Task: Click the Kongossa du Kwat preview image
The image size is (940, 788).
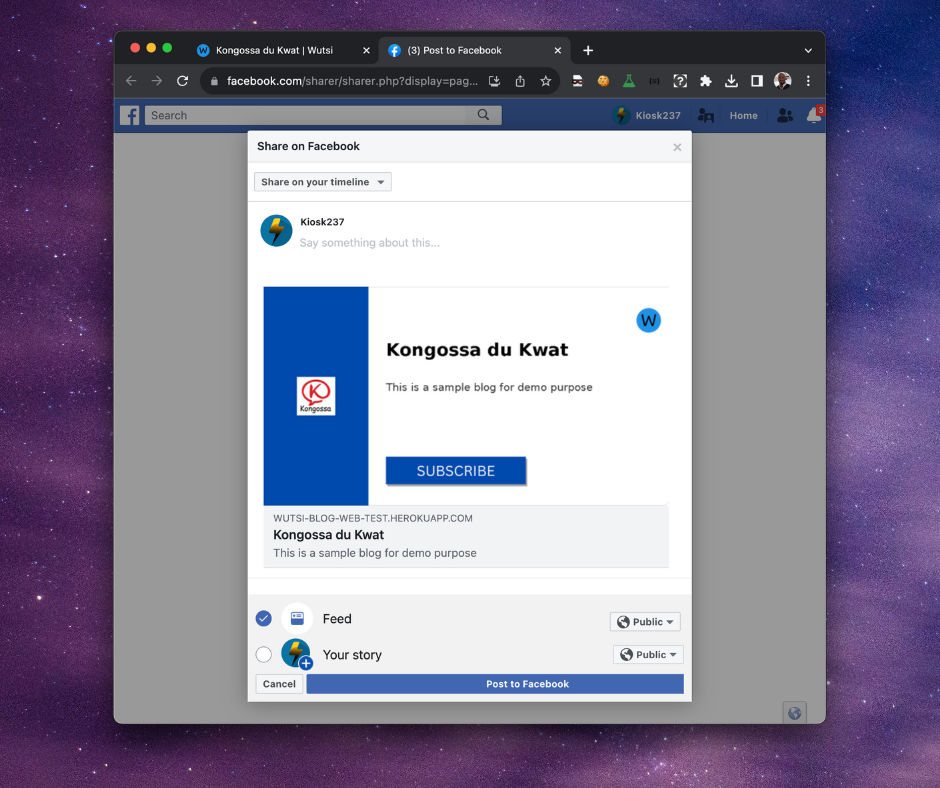Action: coord(466,396)
